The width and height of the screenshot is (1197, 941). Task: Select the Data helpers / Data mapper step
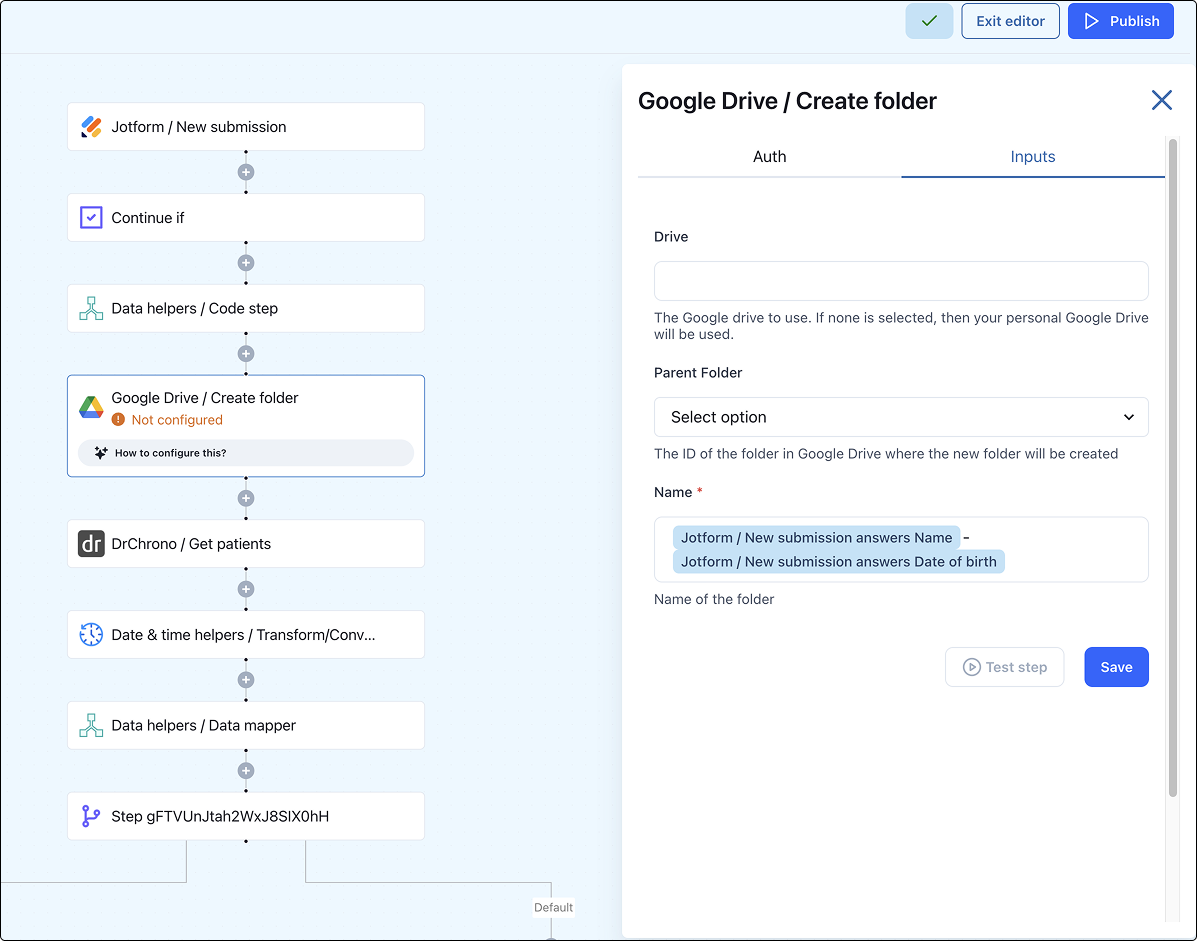[246, 725]
